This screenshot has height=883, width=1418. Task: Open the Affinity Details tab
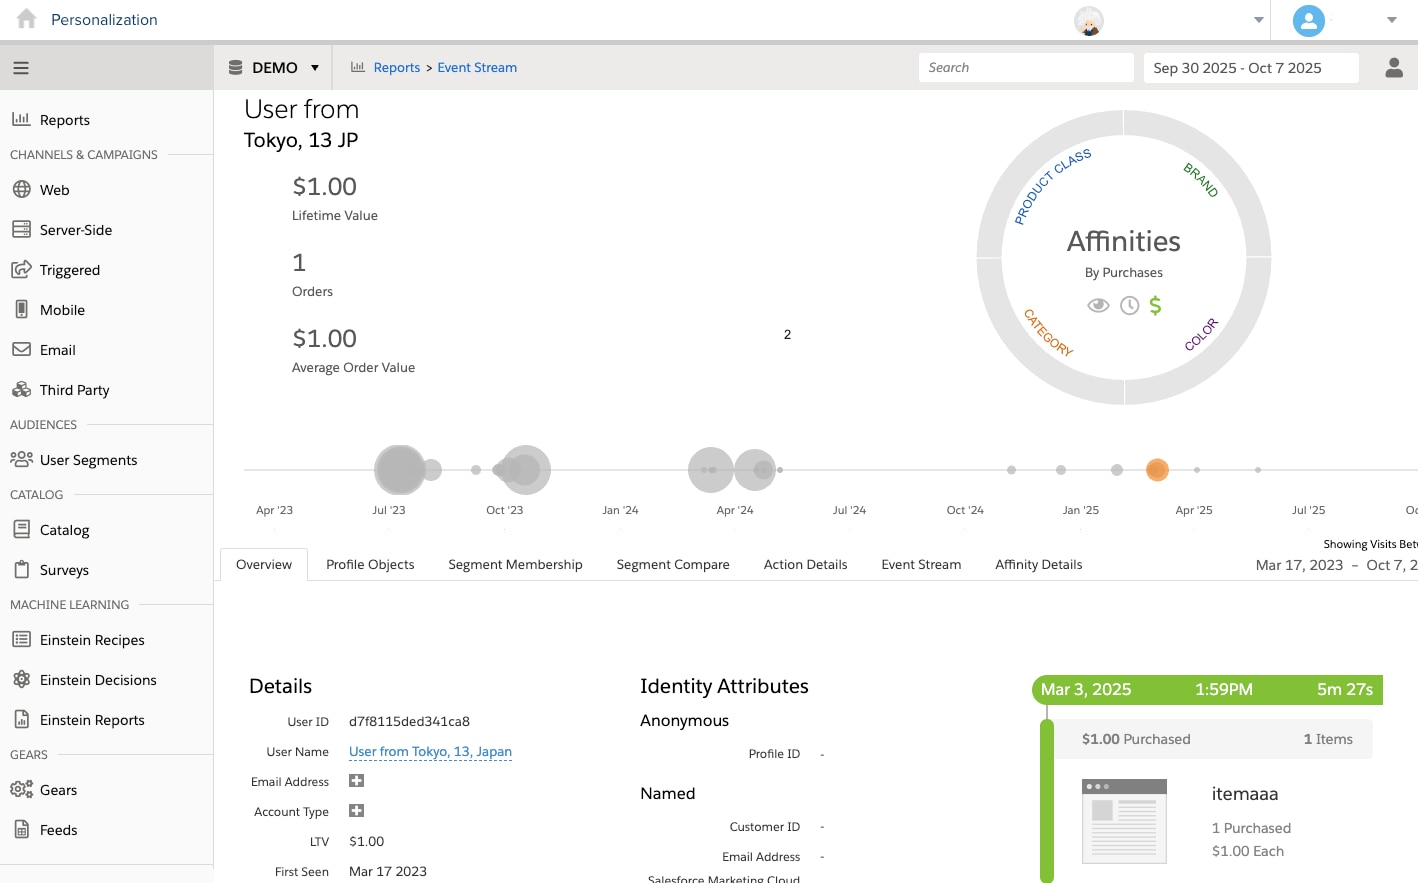point(1038,565)
